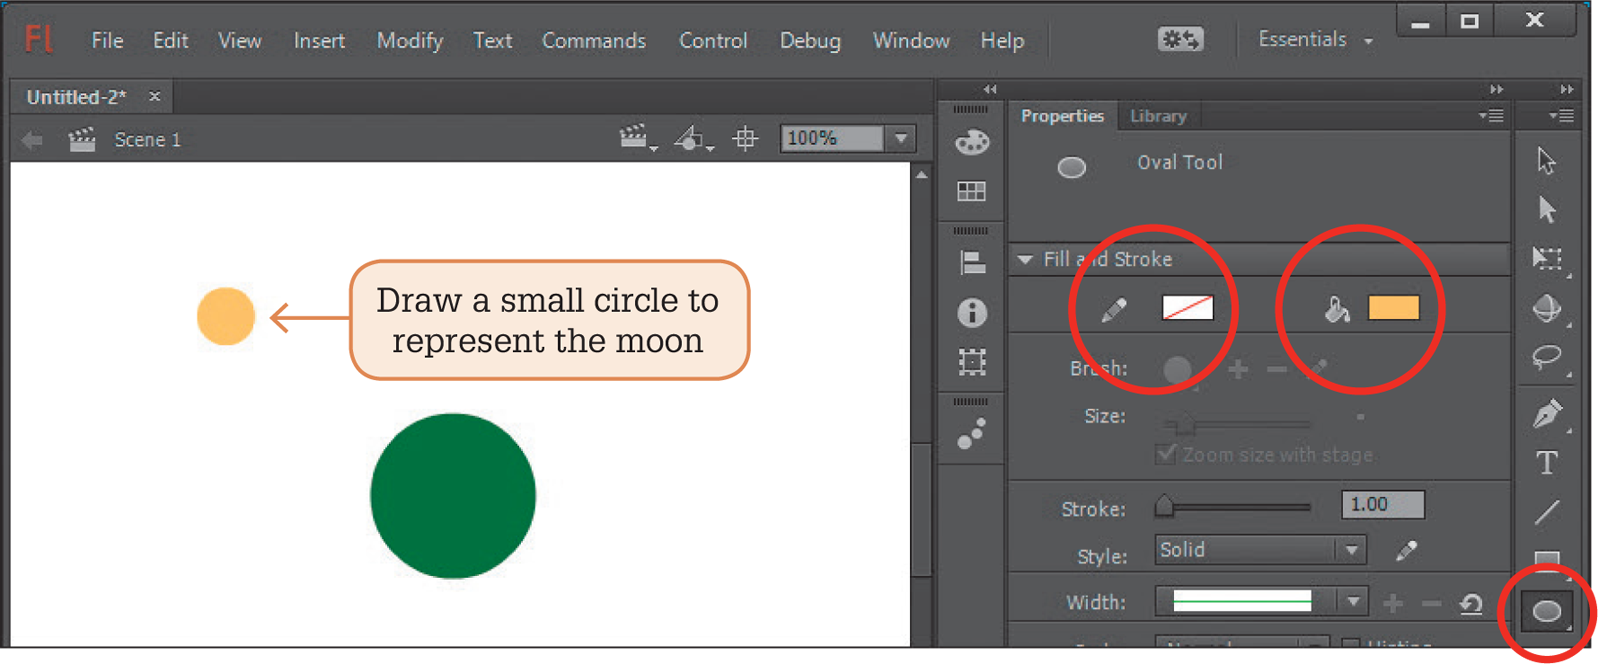Activate the Pen tool

(1547, 413)
